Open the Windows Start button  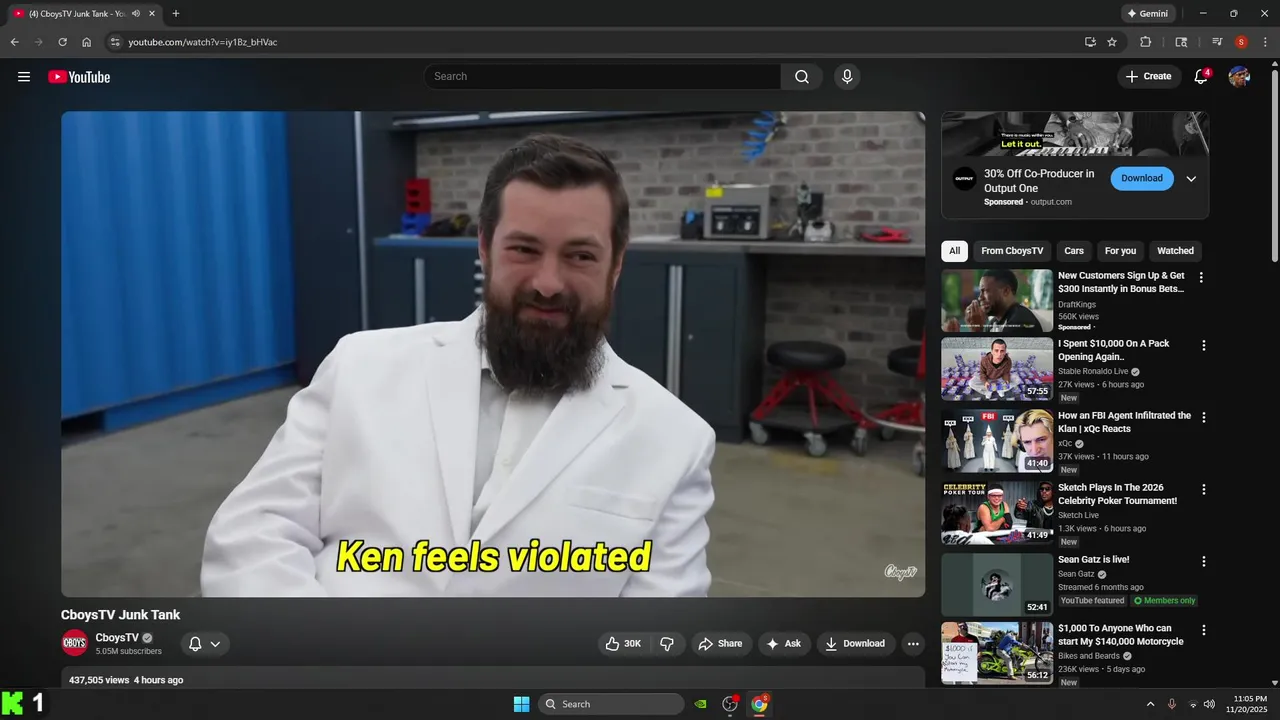click(x=521, y=704)
